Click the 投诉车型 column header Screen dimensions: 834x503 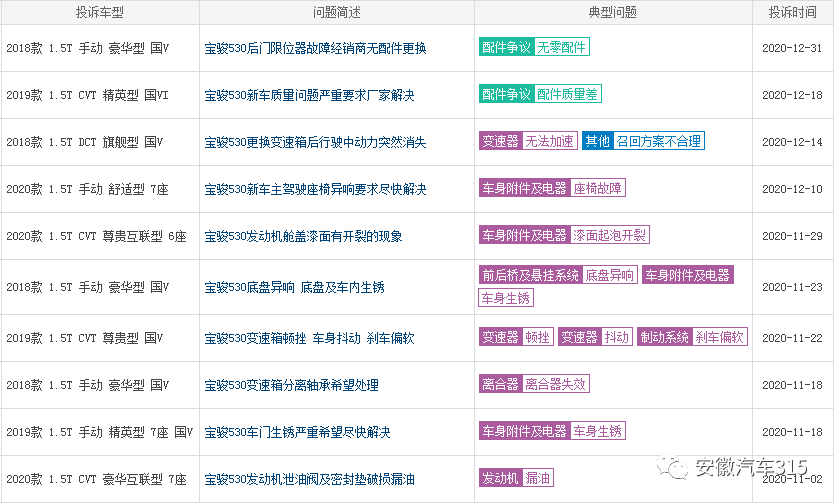tap(99, 12)
